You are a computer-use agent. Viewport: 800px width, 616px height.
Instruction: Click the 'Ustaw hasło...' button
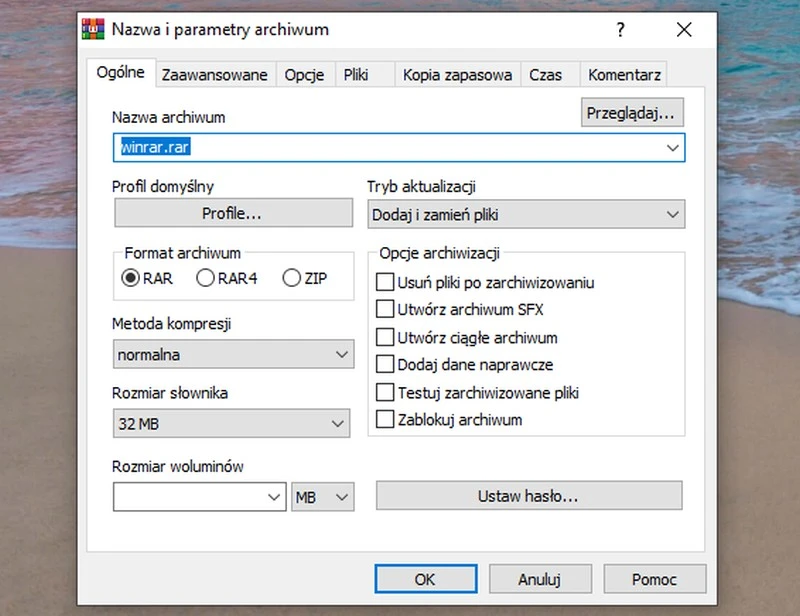pos(528,495)
